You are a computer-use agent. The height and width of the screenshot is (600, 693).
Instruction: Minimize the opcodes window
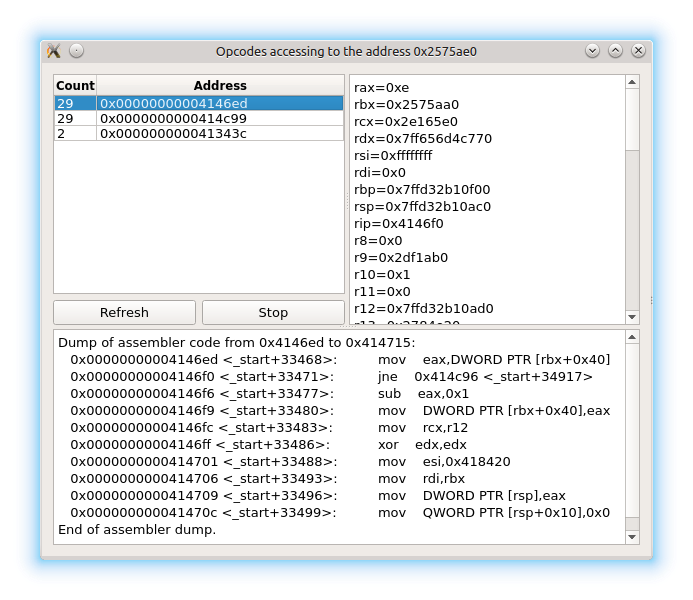tap(593, 51)
